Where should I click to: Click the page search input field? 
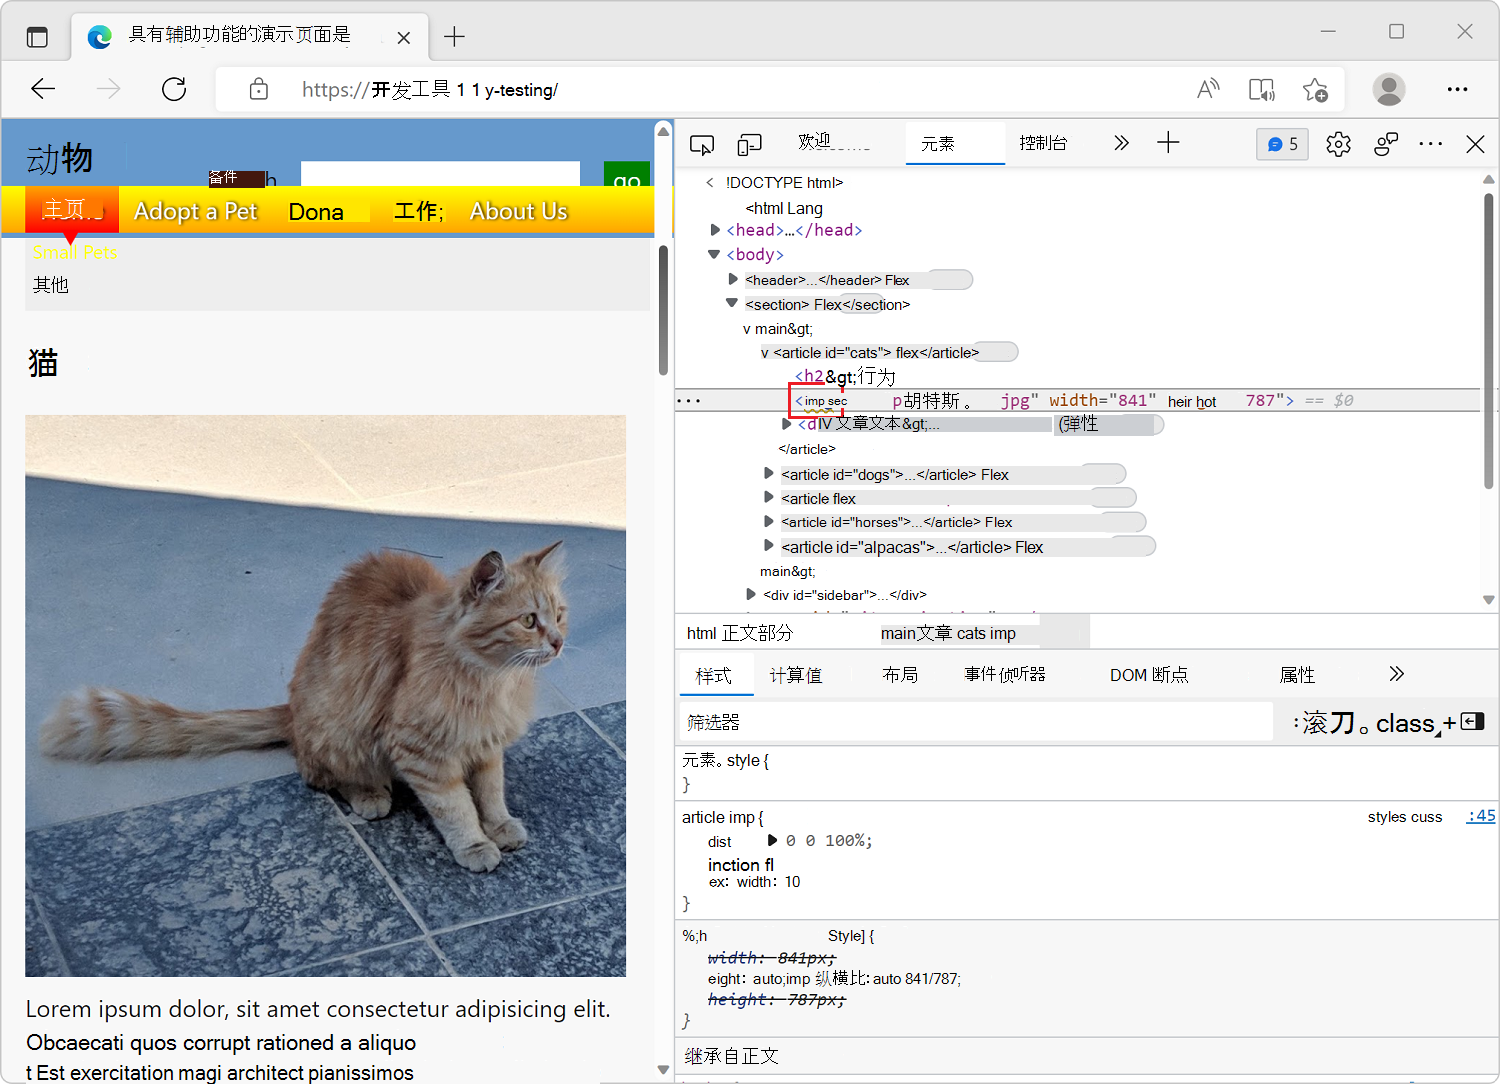coord(440,174)
